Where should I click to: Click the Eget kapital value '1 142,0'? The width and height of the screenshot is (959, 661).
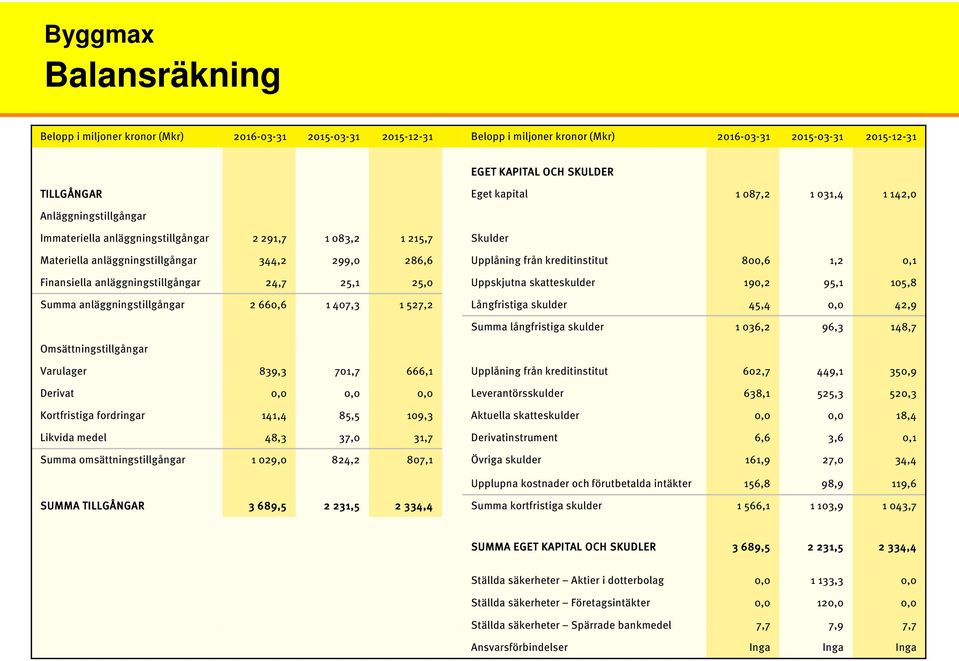[900, 194]
